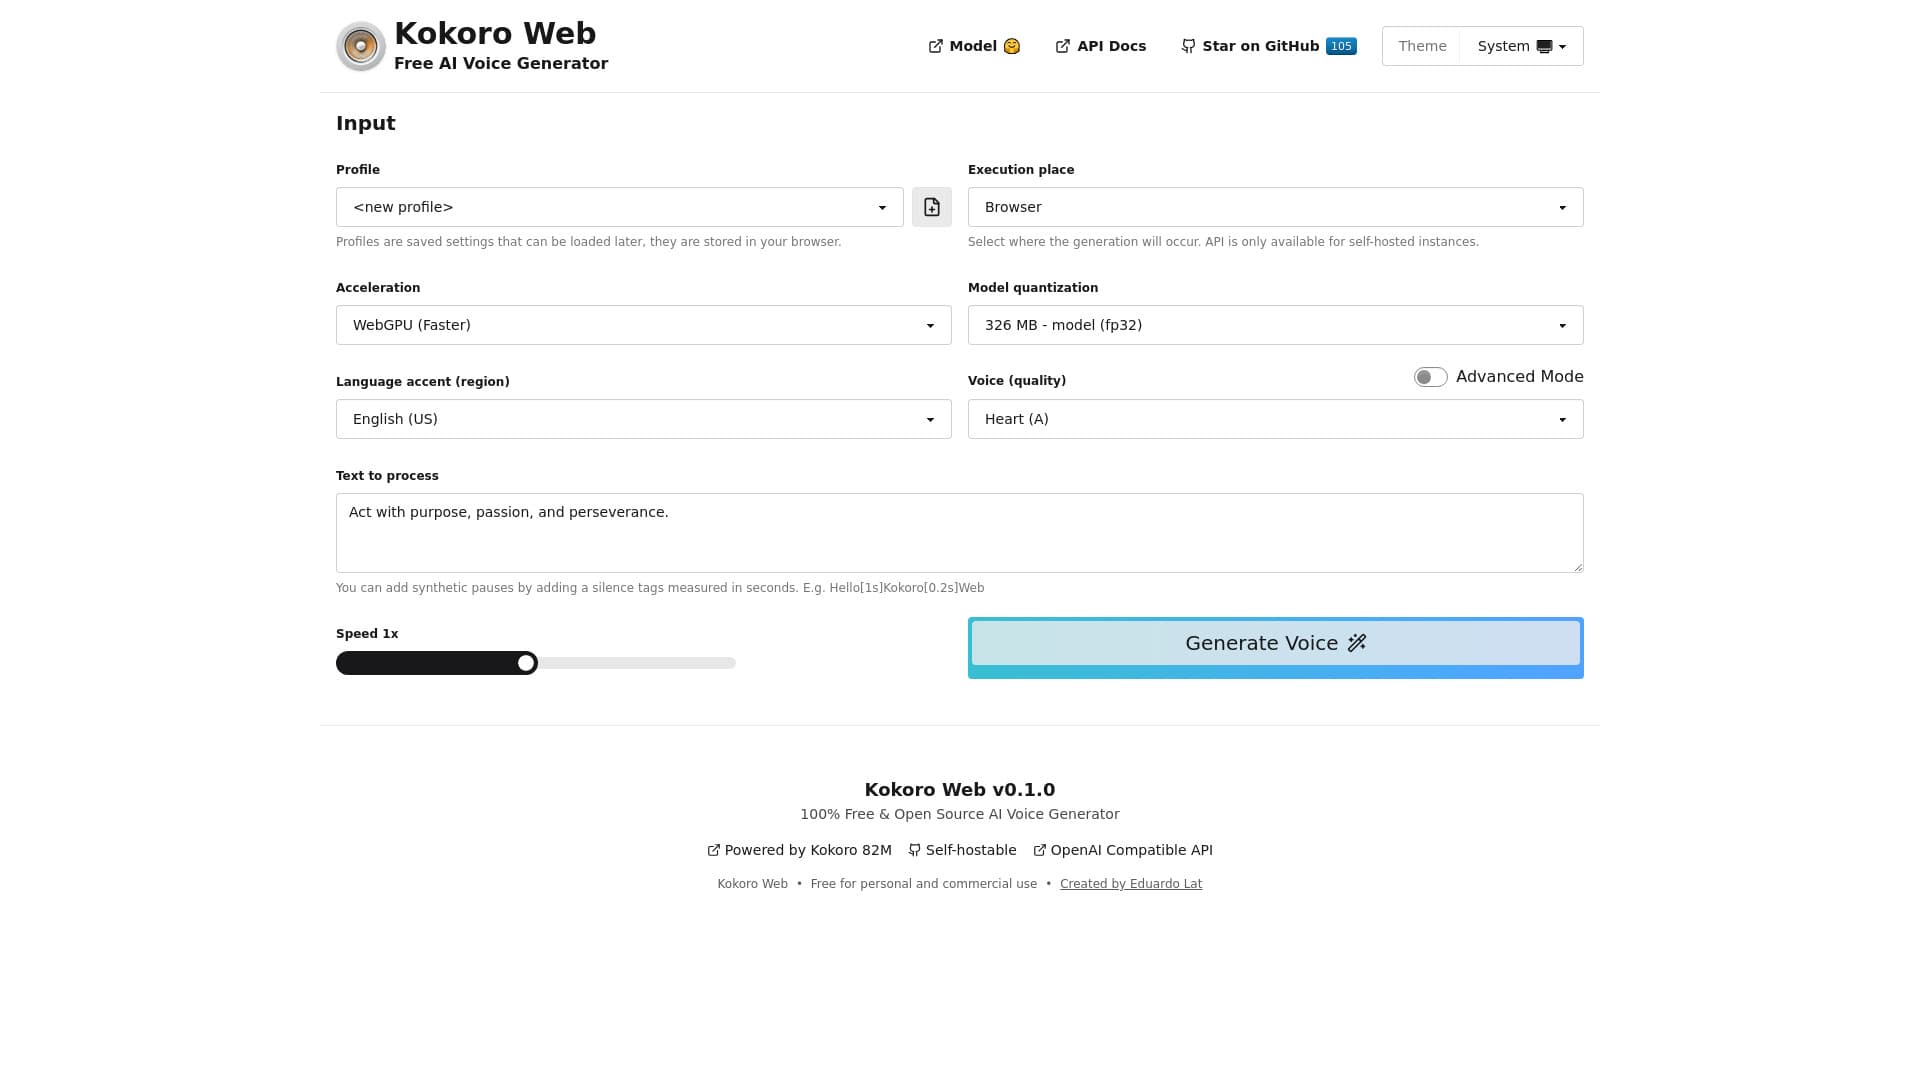Open the System theme selector

1520,46
